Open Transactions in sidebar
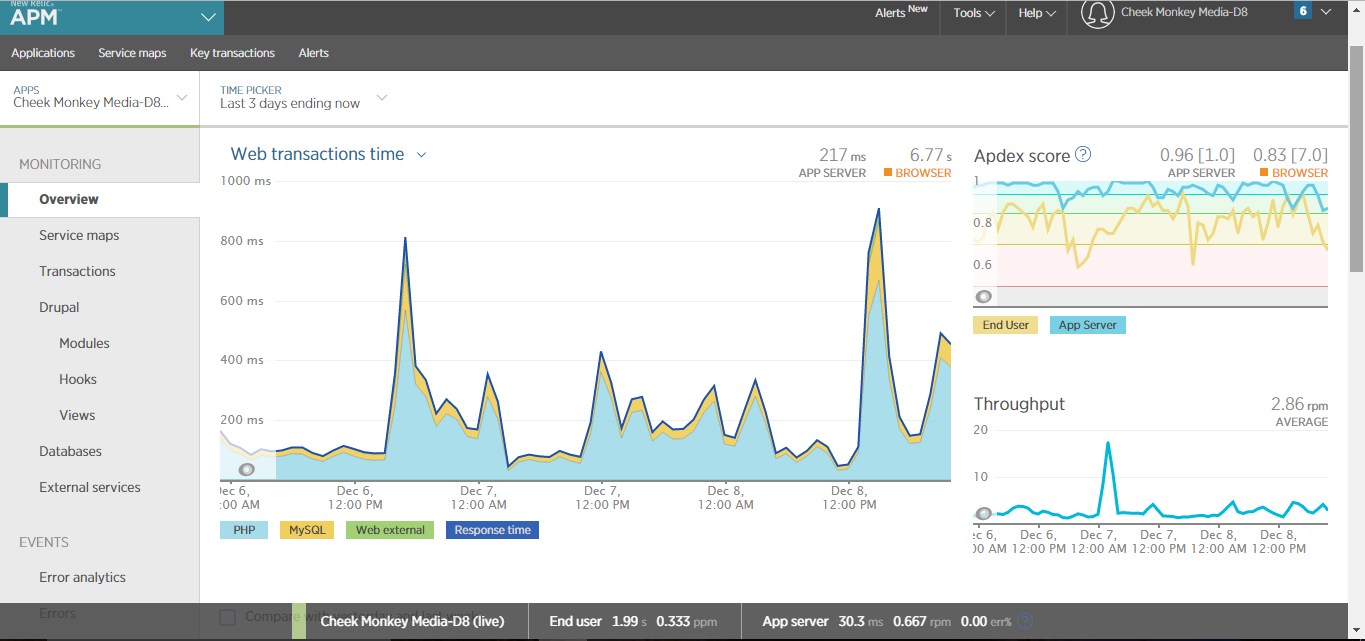This screenshot has width=1365, height=641. pyautogui.click(x=77, y=271)
